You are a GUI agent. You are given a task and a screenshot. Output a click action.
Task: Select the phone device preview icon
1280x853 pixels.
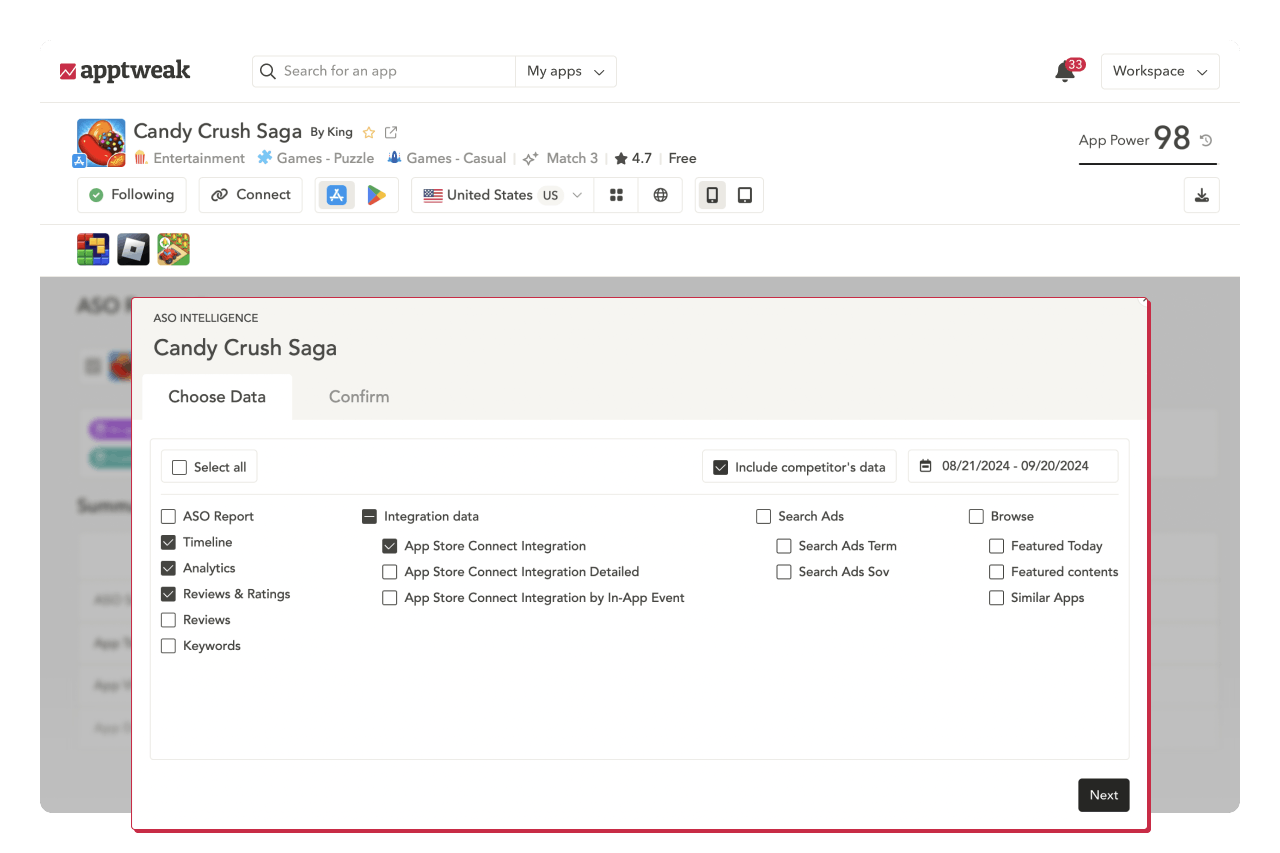(x=712, y=195)
